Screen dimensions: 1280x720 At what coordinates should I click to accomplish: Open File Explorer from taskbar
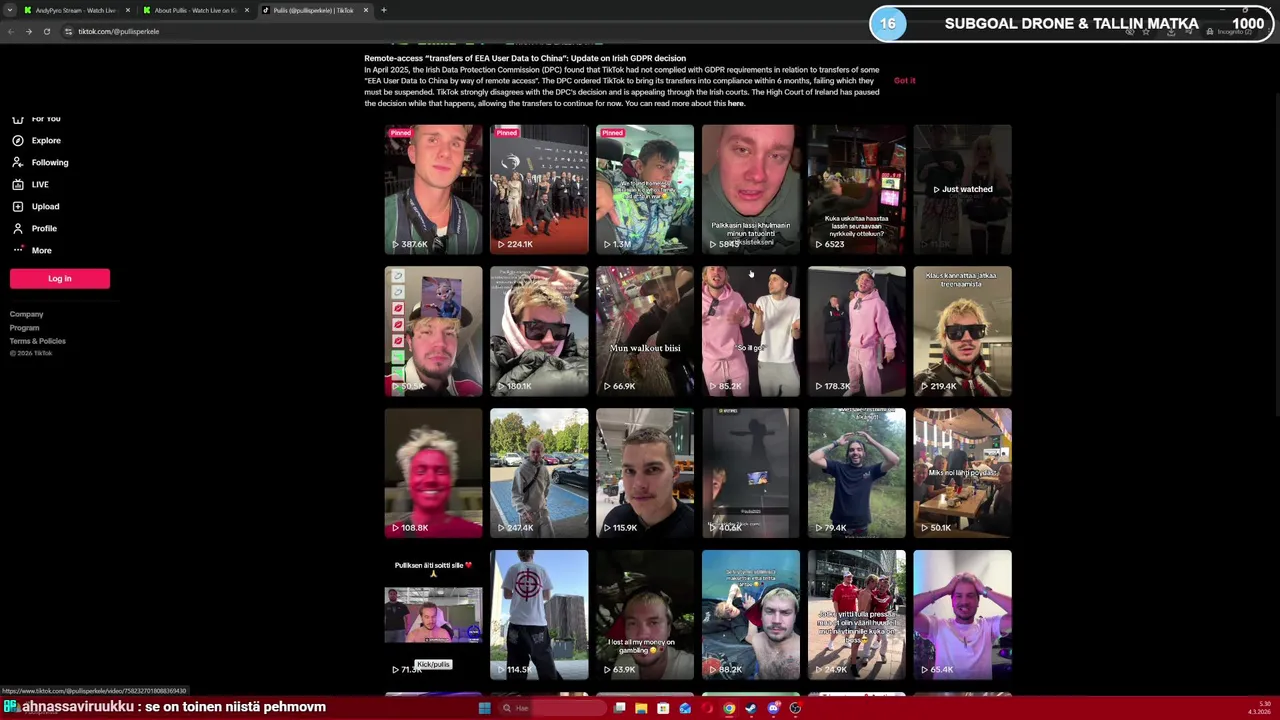tap(641, 708)
